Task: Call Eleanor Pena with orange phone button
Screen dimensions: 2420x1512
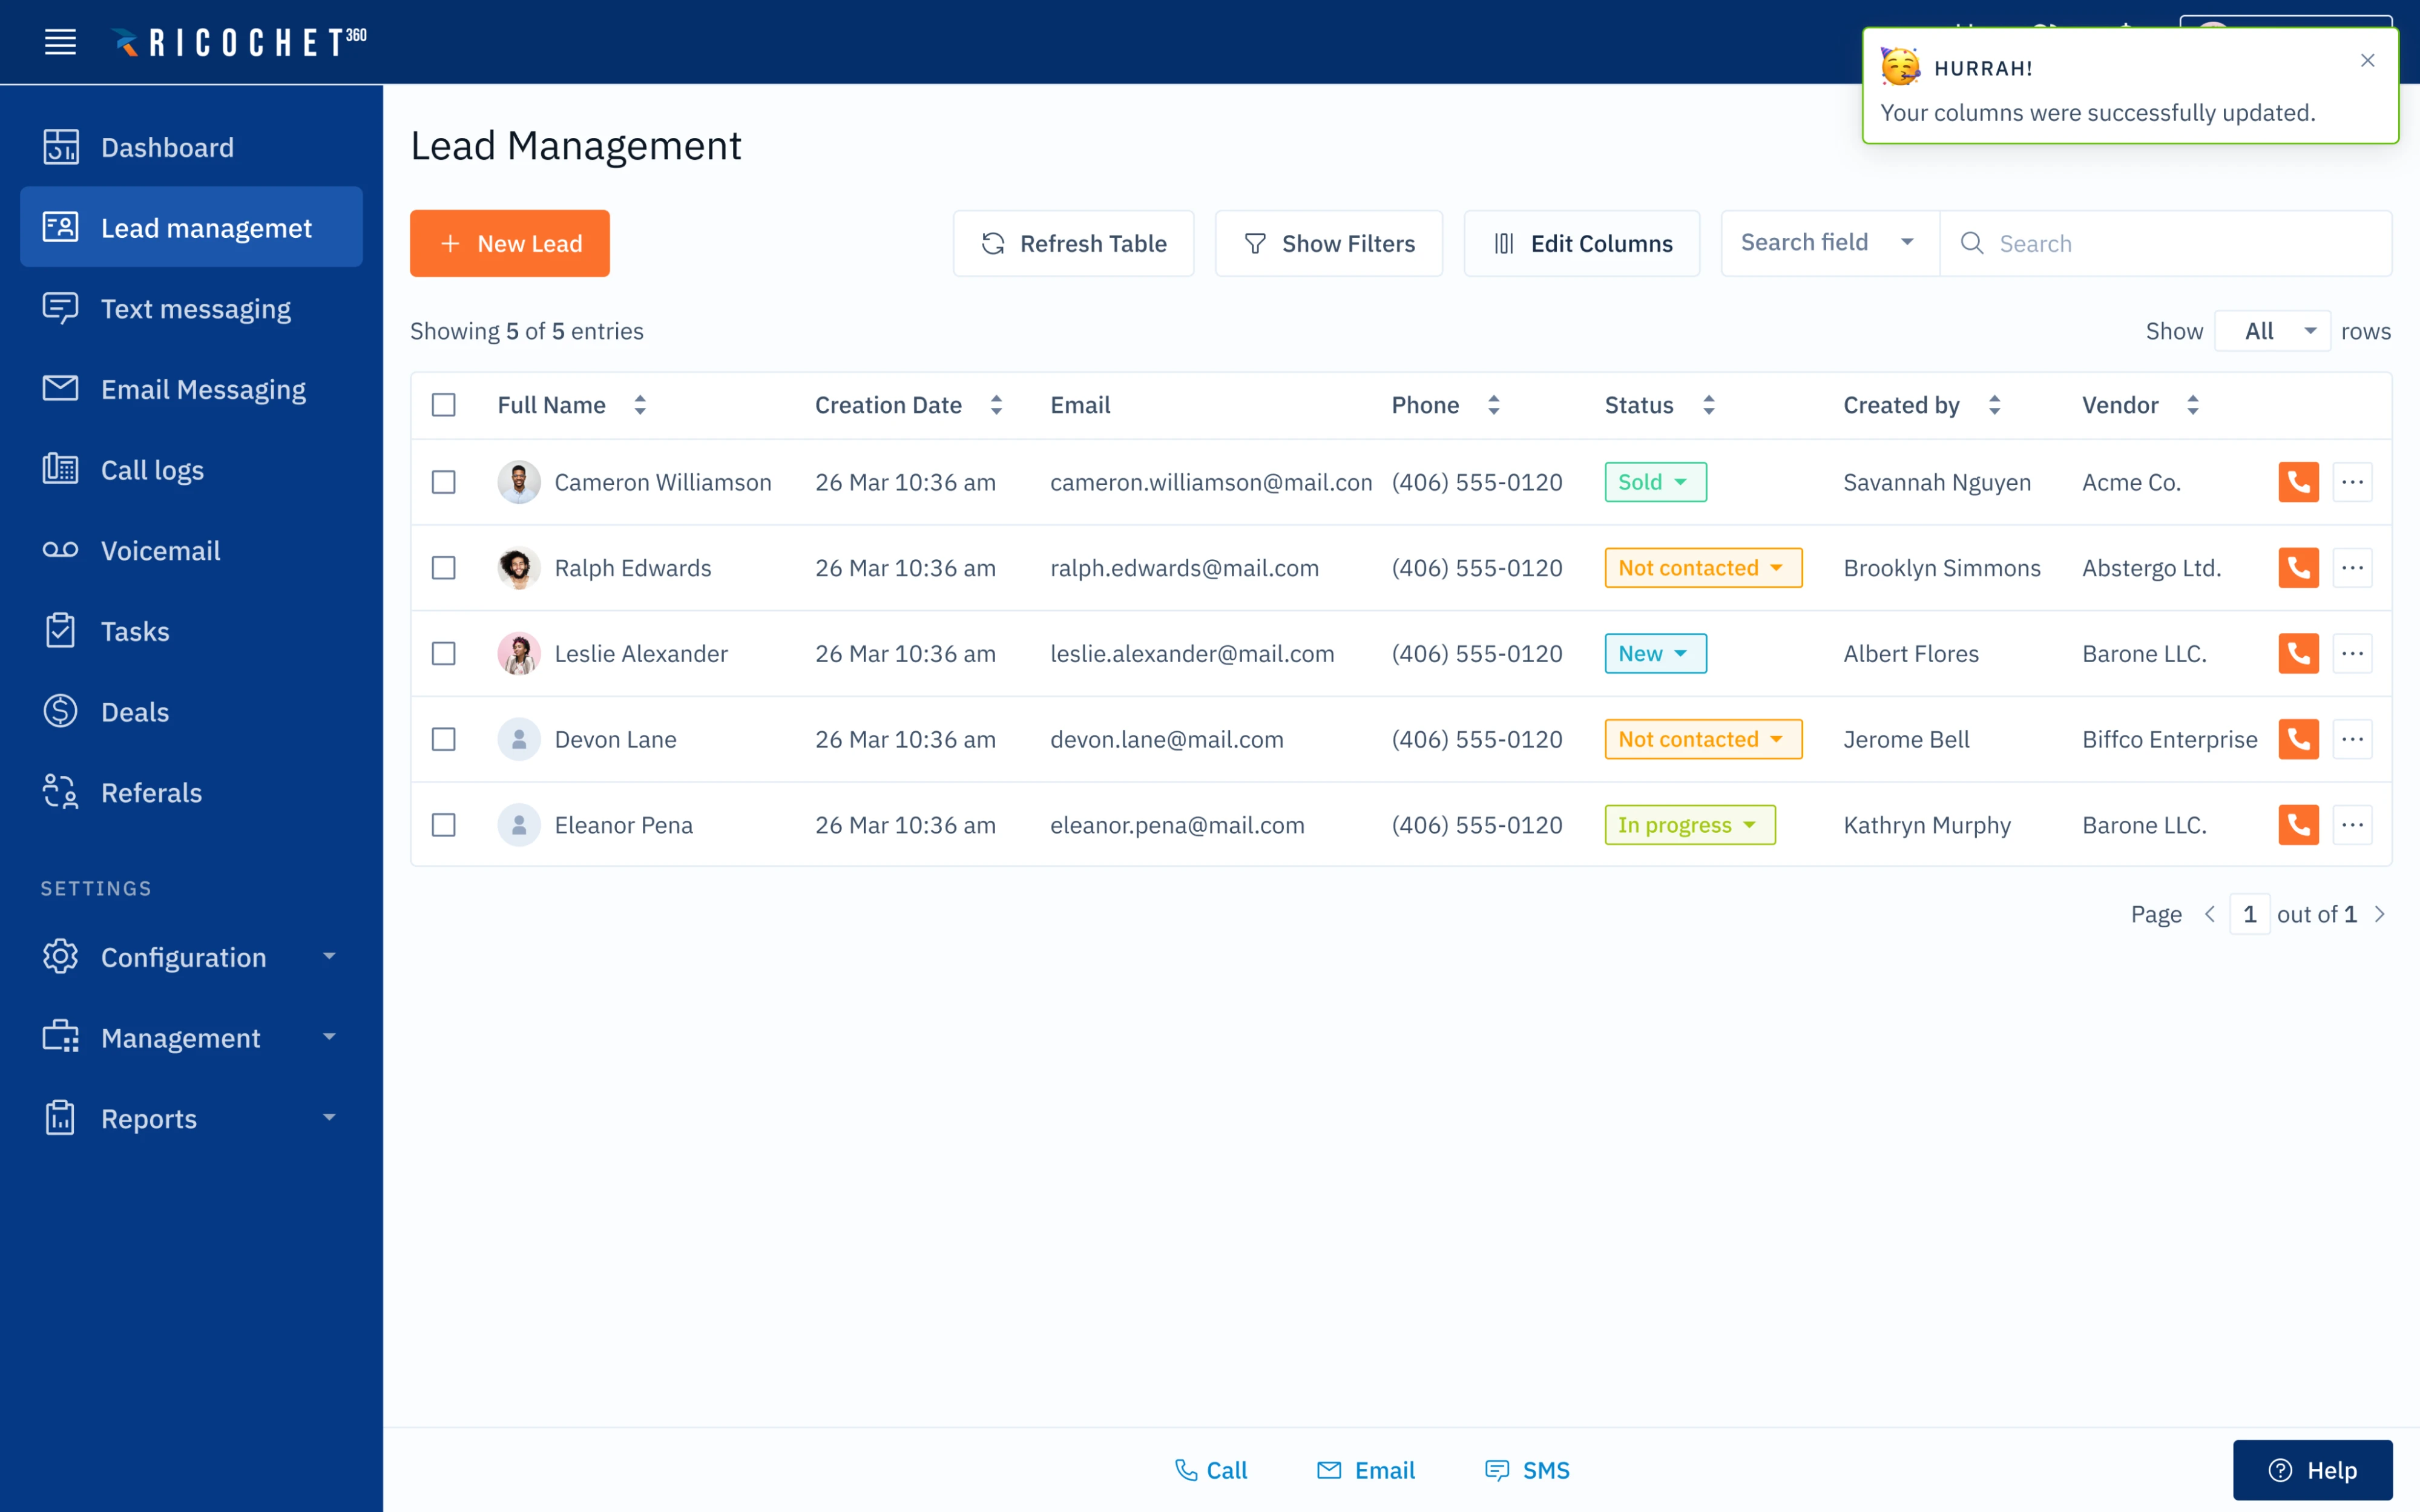Action: (x=2298, y=825)
